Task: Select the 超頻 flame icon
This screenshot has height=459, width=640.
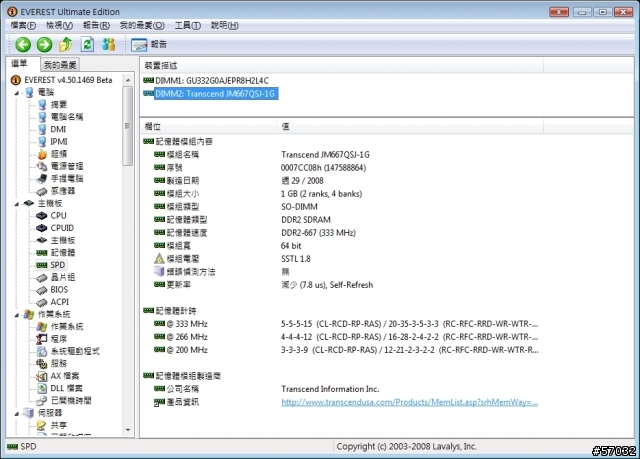Action: [42, 154]
